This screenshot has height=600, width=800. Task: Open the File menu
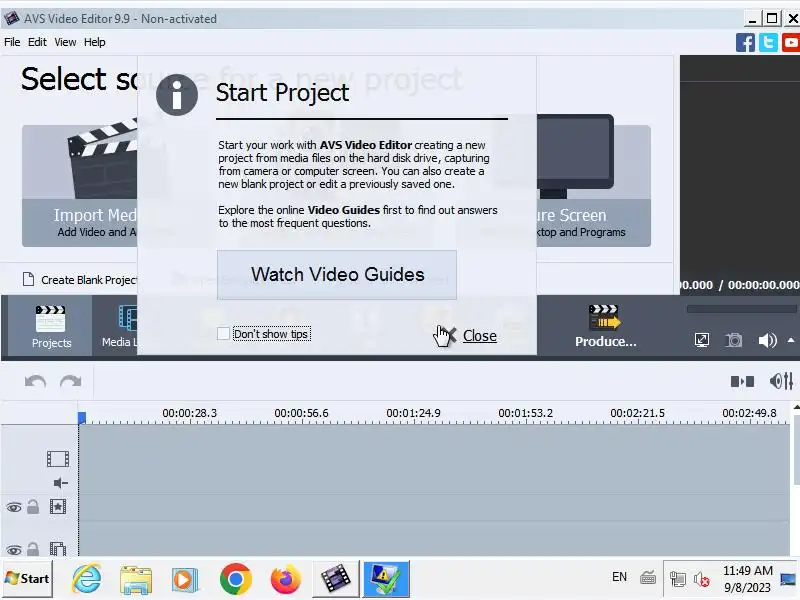(x=12, y=42)
